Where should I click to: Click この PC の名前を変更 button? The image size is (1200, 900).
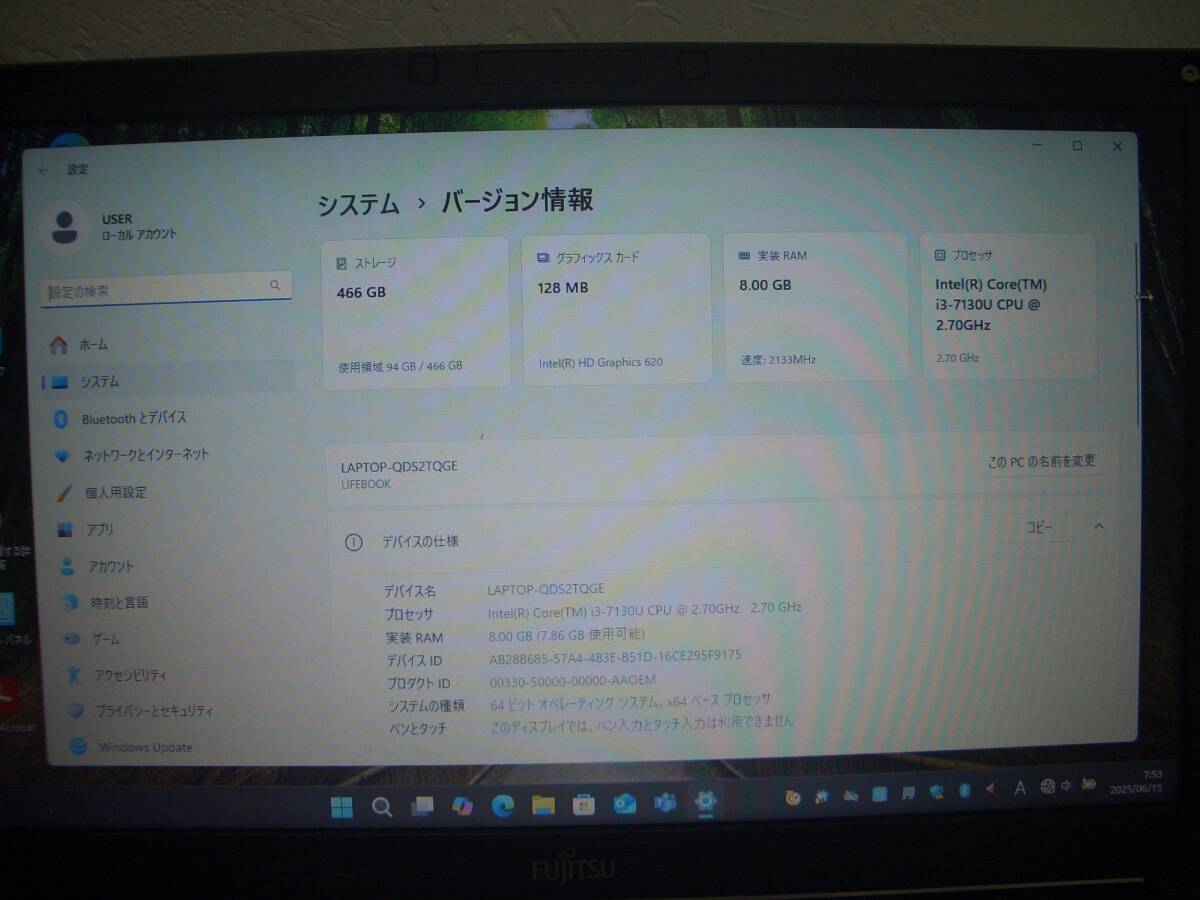click(1042, 461)
